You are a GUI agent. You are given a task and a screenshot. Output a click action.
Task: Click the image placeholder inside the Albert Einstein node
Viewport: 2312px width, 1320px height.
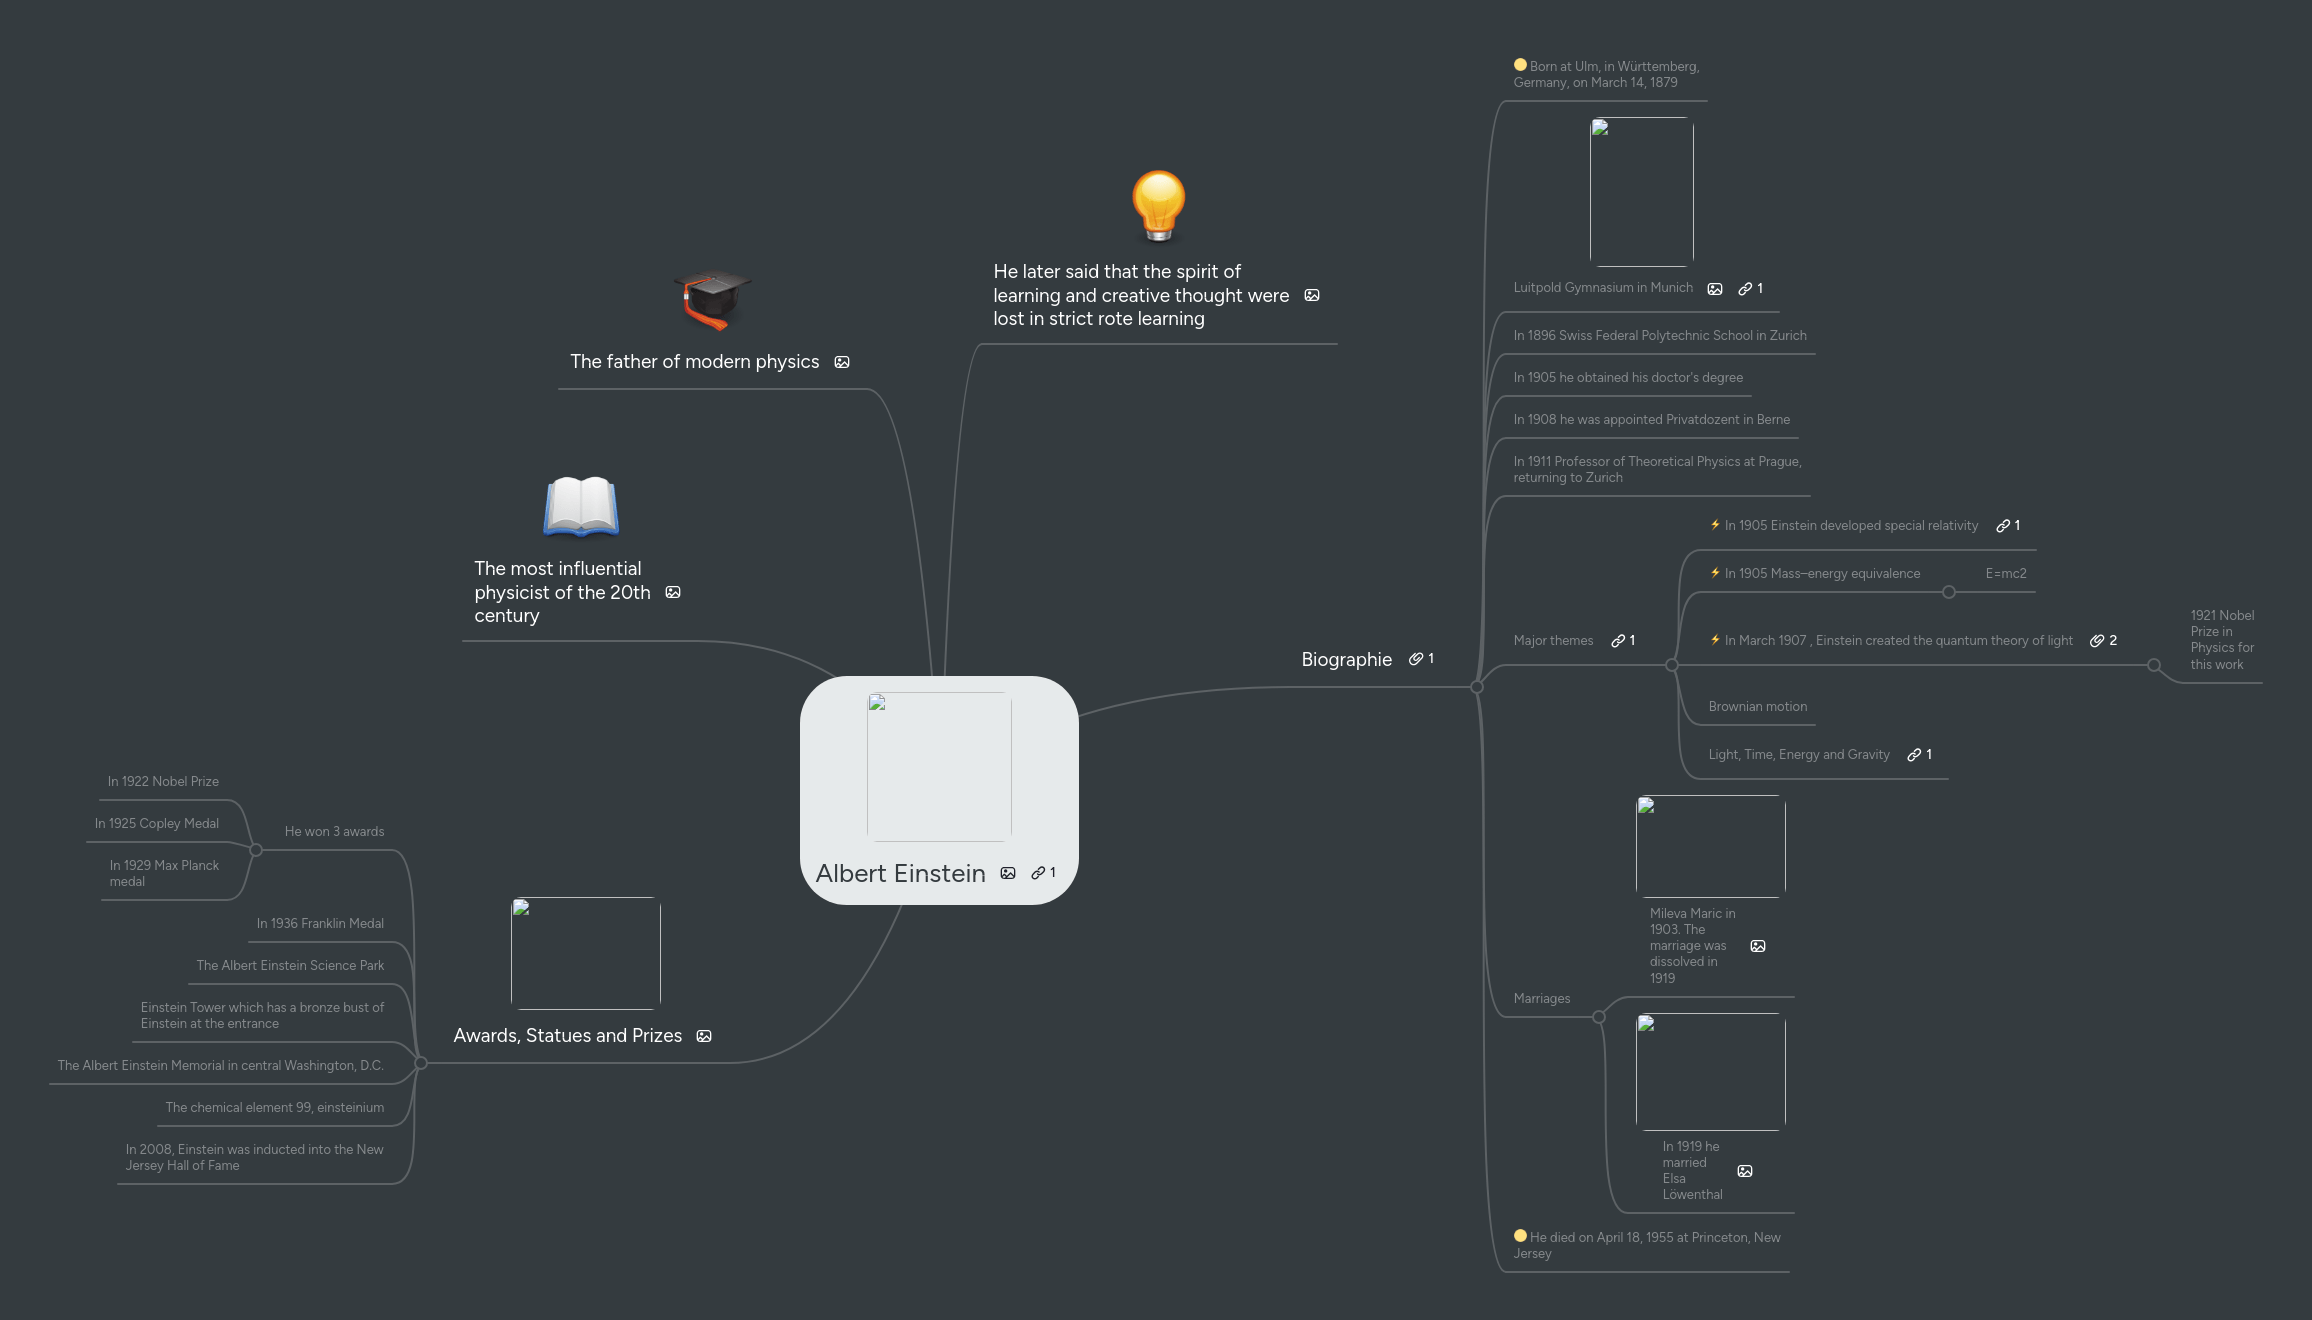point(938,767)
